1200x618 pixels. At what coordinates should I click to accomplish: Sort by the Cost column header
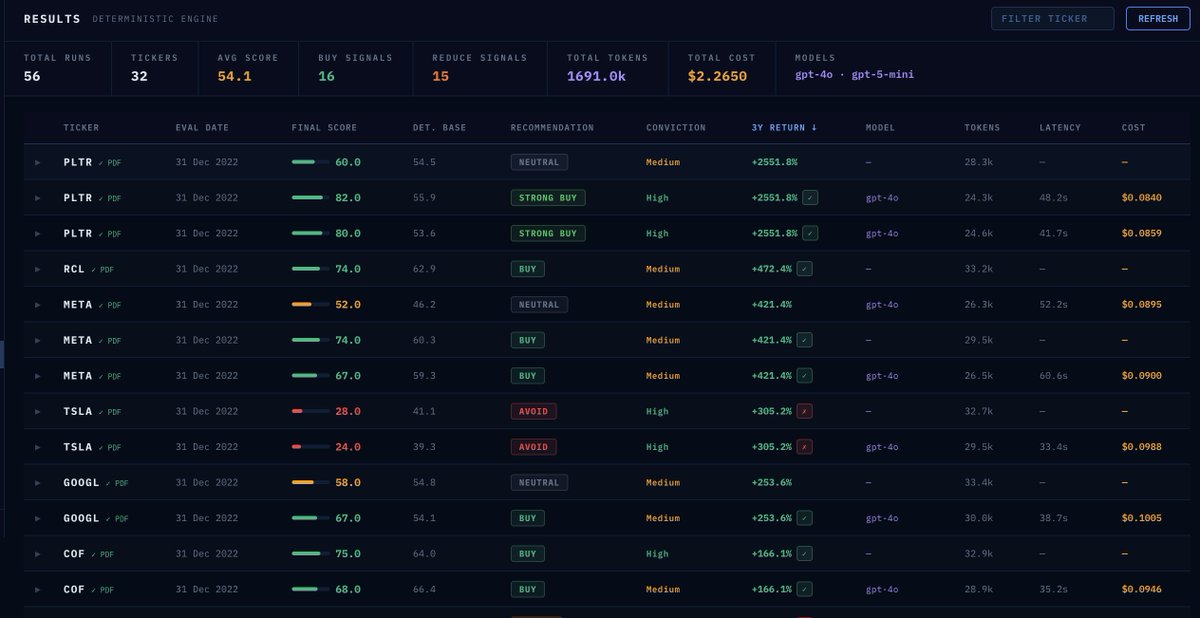coord(1133,128)
